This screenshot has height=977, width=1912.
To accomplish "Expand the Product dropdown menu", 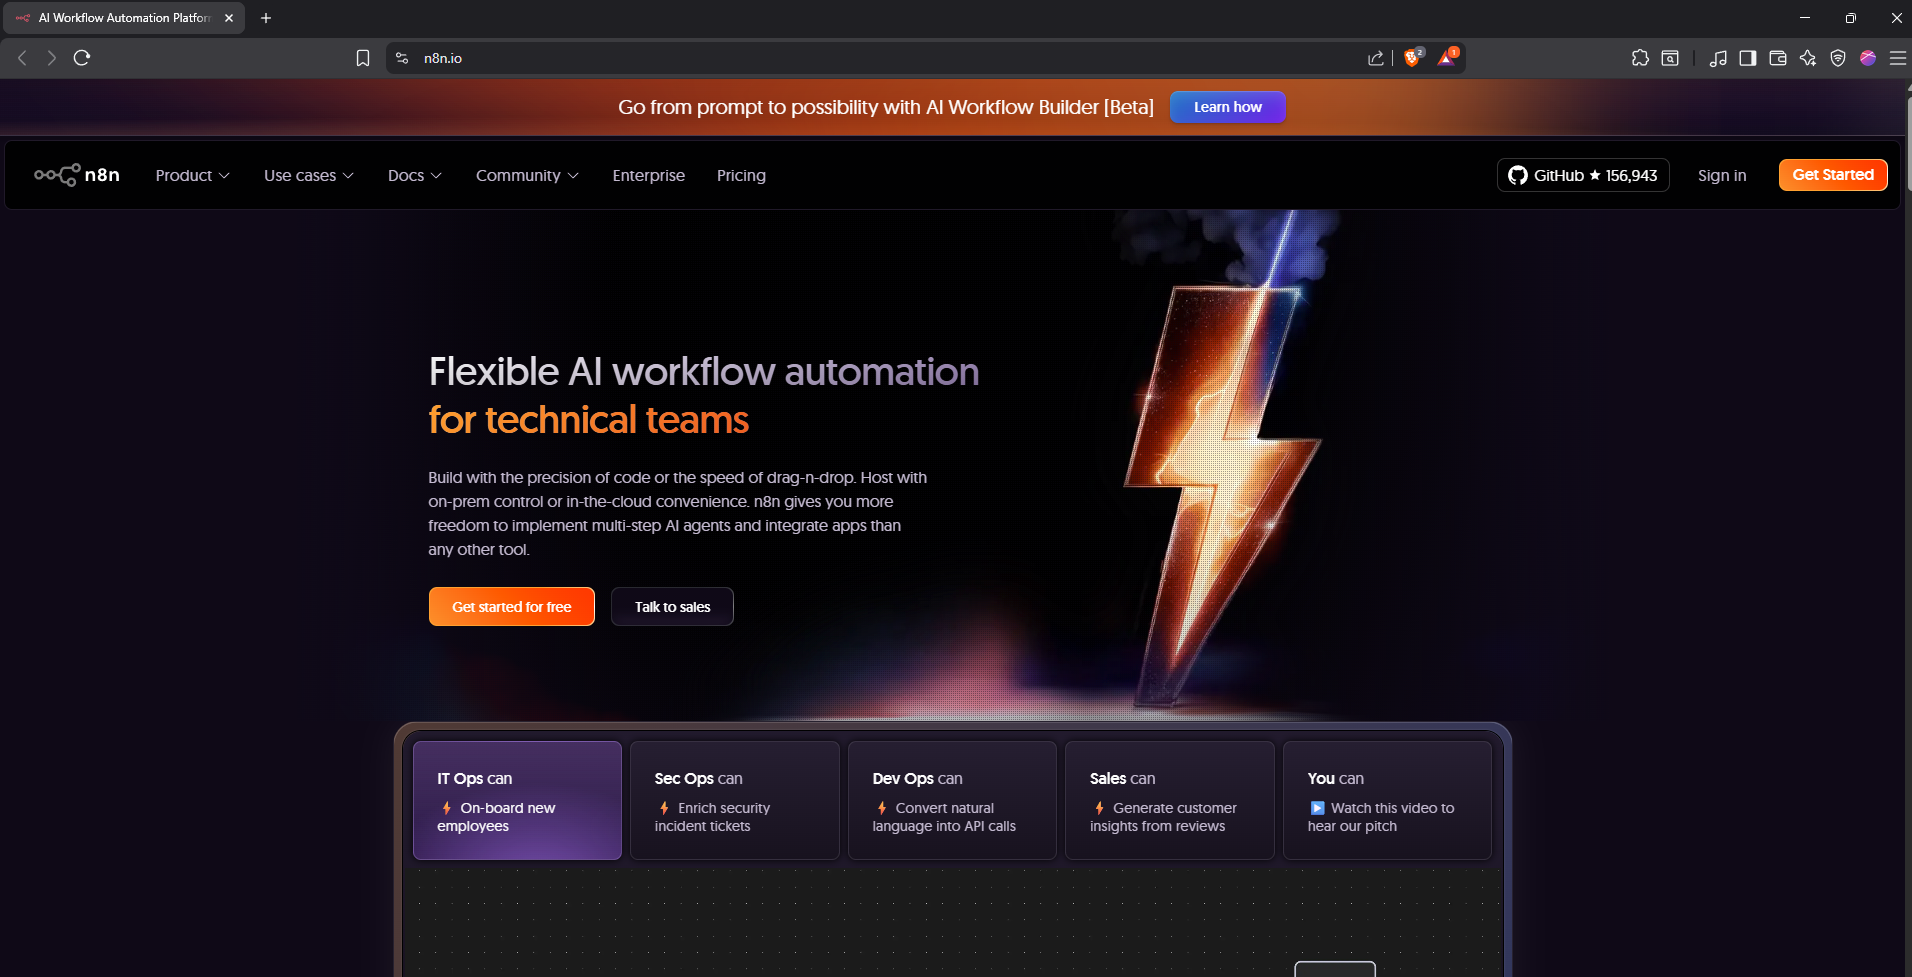I will [x=192, y=175].
